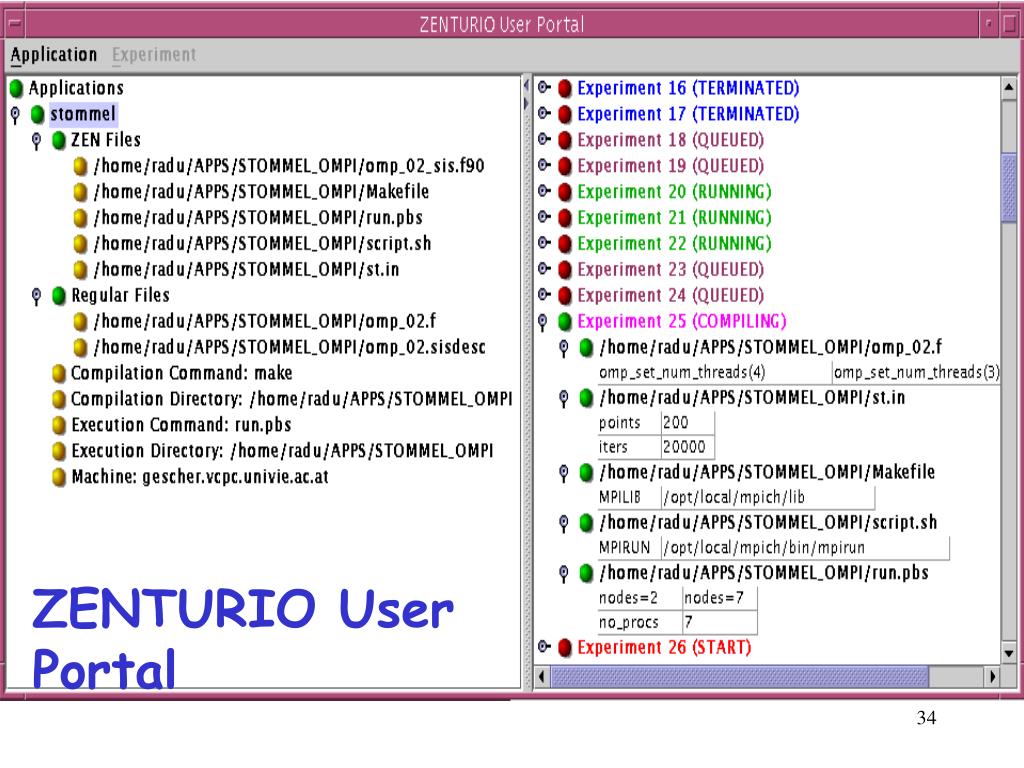
Task: Open the Experiment menu
Action: [153, 55]
